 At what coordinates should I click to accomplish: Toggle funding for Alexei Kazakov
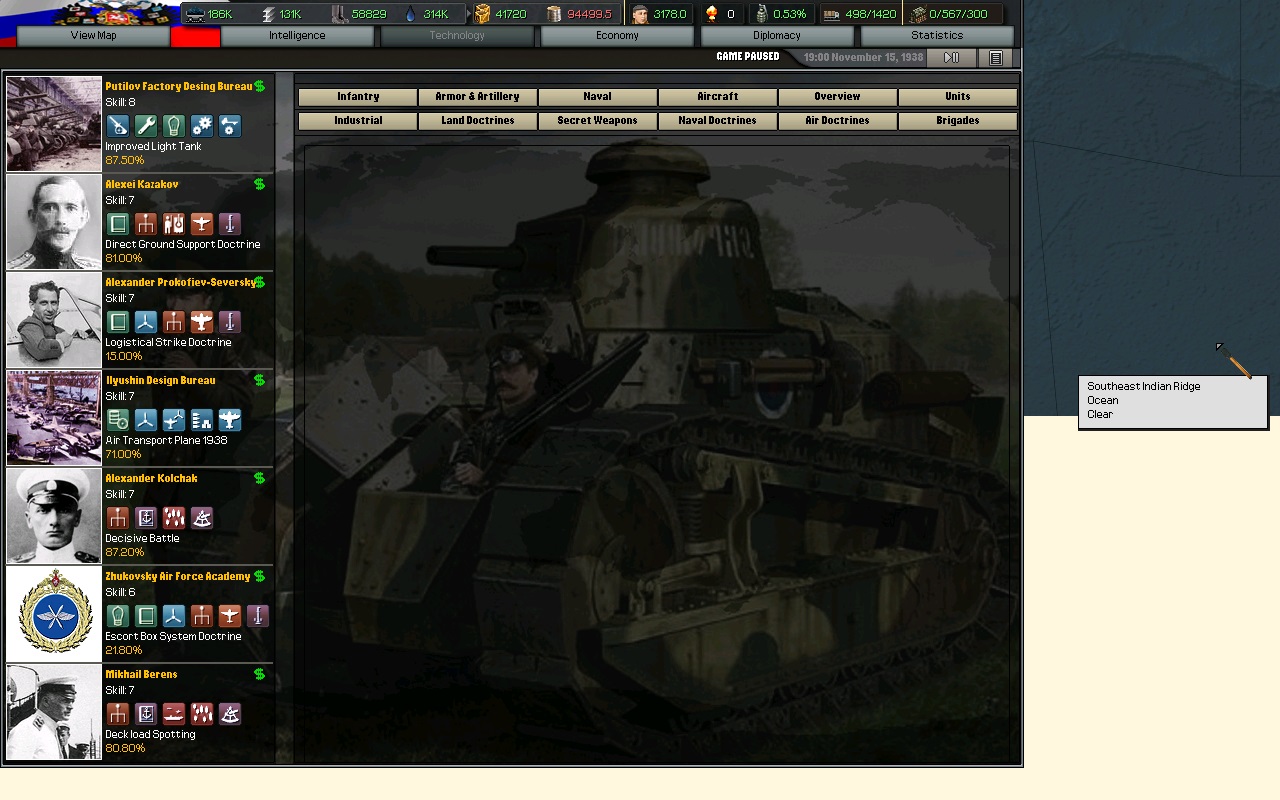[259, 184]
